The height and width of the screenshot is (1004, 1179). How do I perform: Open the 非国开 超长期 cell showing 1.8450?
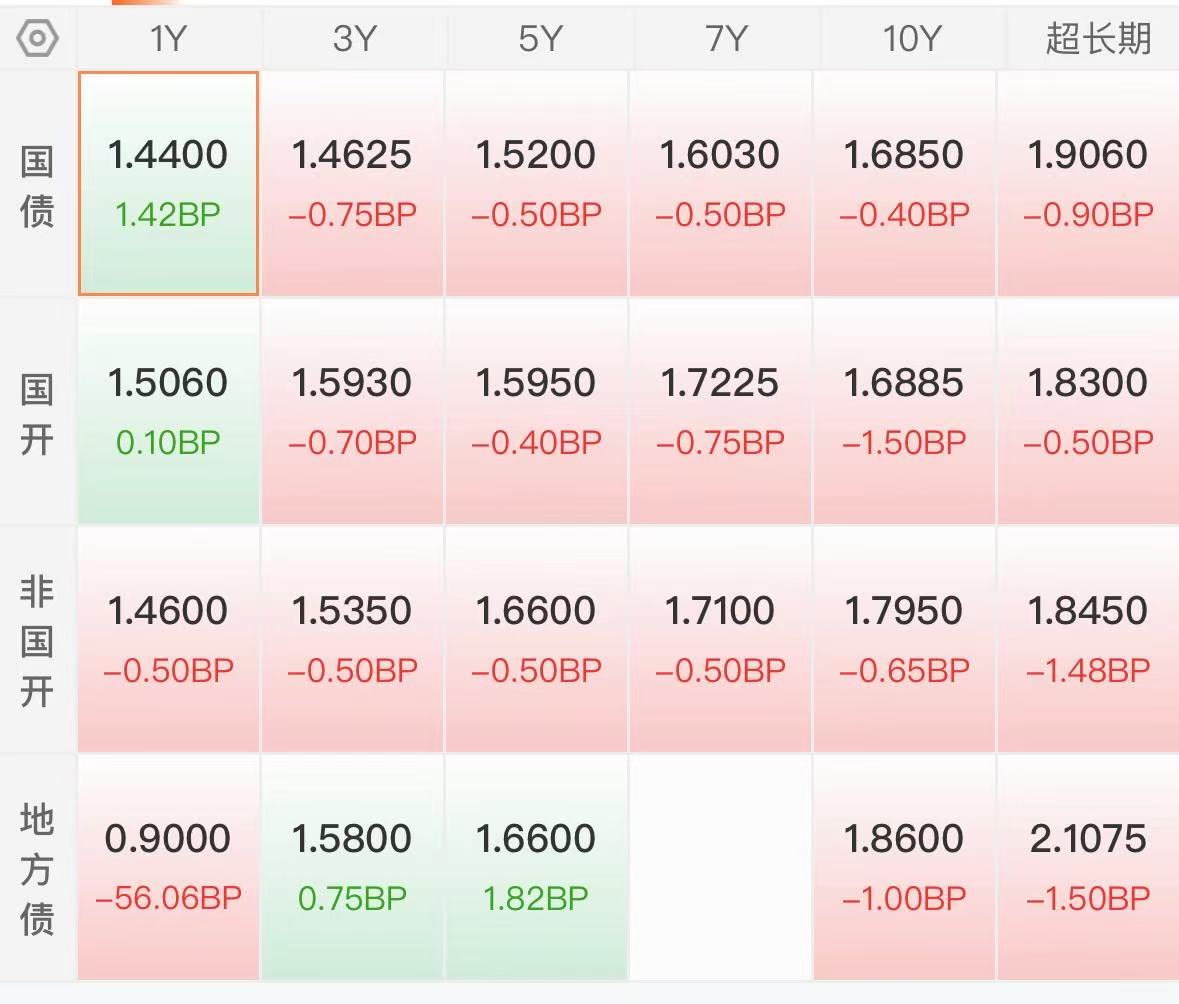(x=1088, y=639)
